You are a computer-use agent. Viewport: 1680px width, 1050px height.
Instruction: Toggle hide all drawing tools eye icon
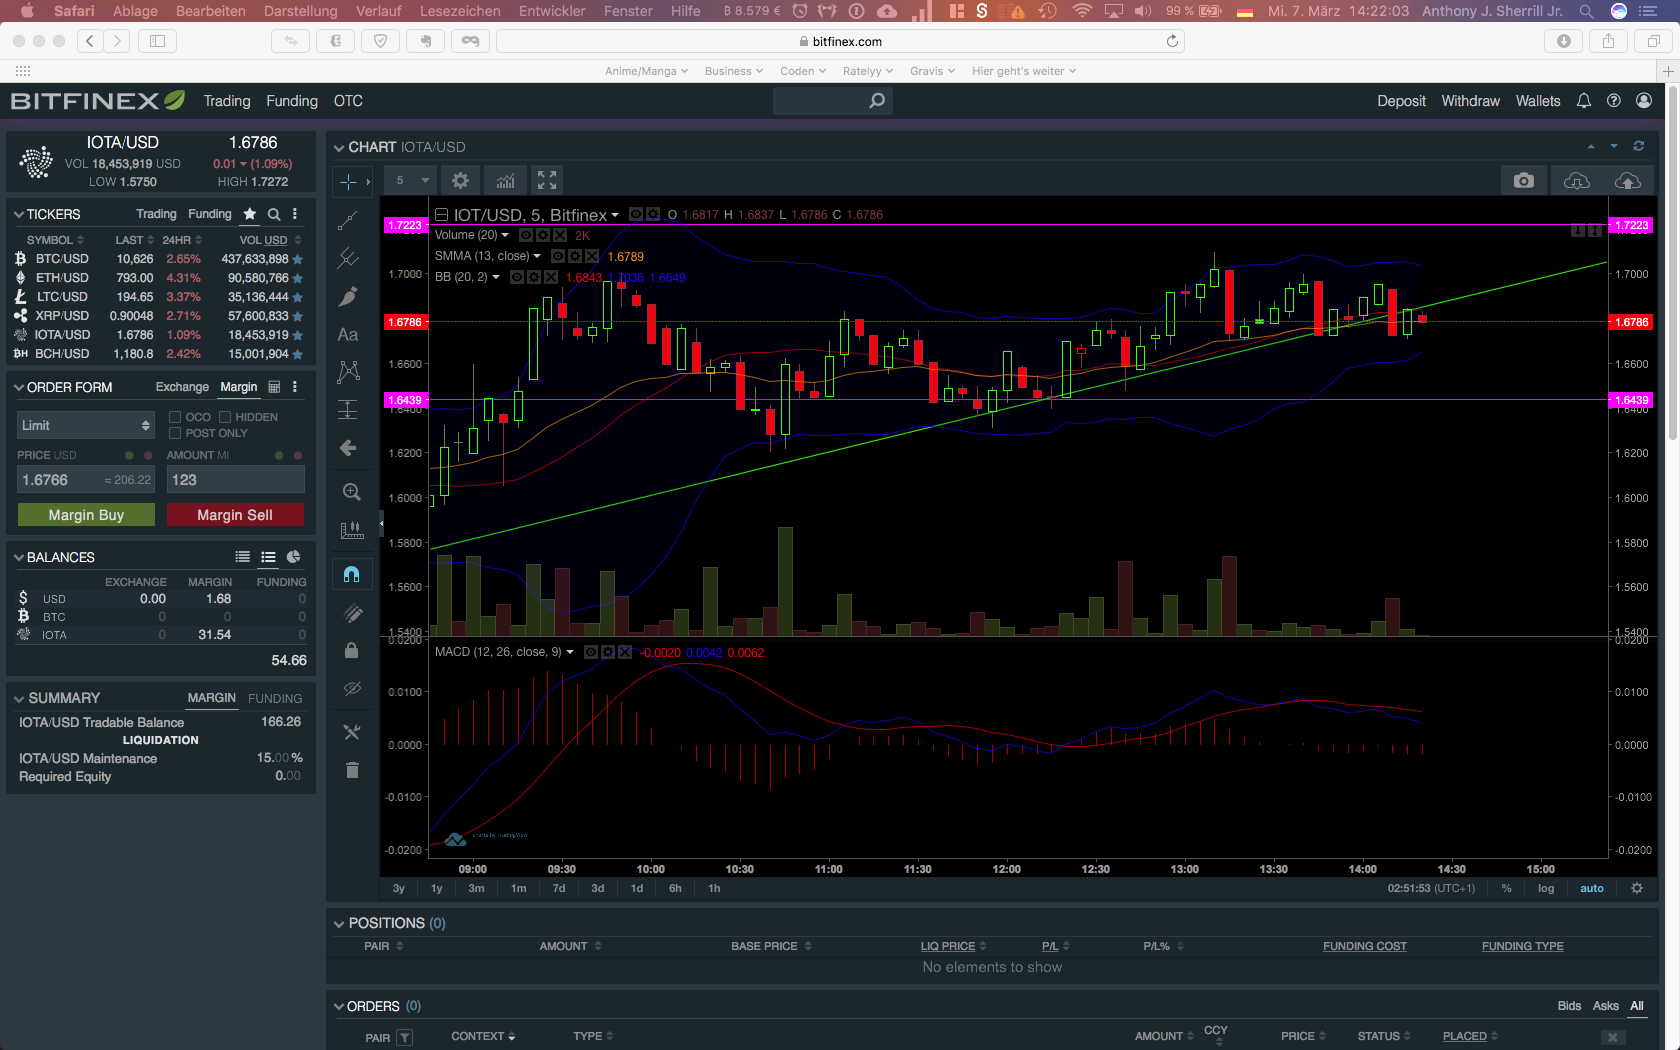pos(351,689)
